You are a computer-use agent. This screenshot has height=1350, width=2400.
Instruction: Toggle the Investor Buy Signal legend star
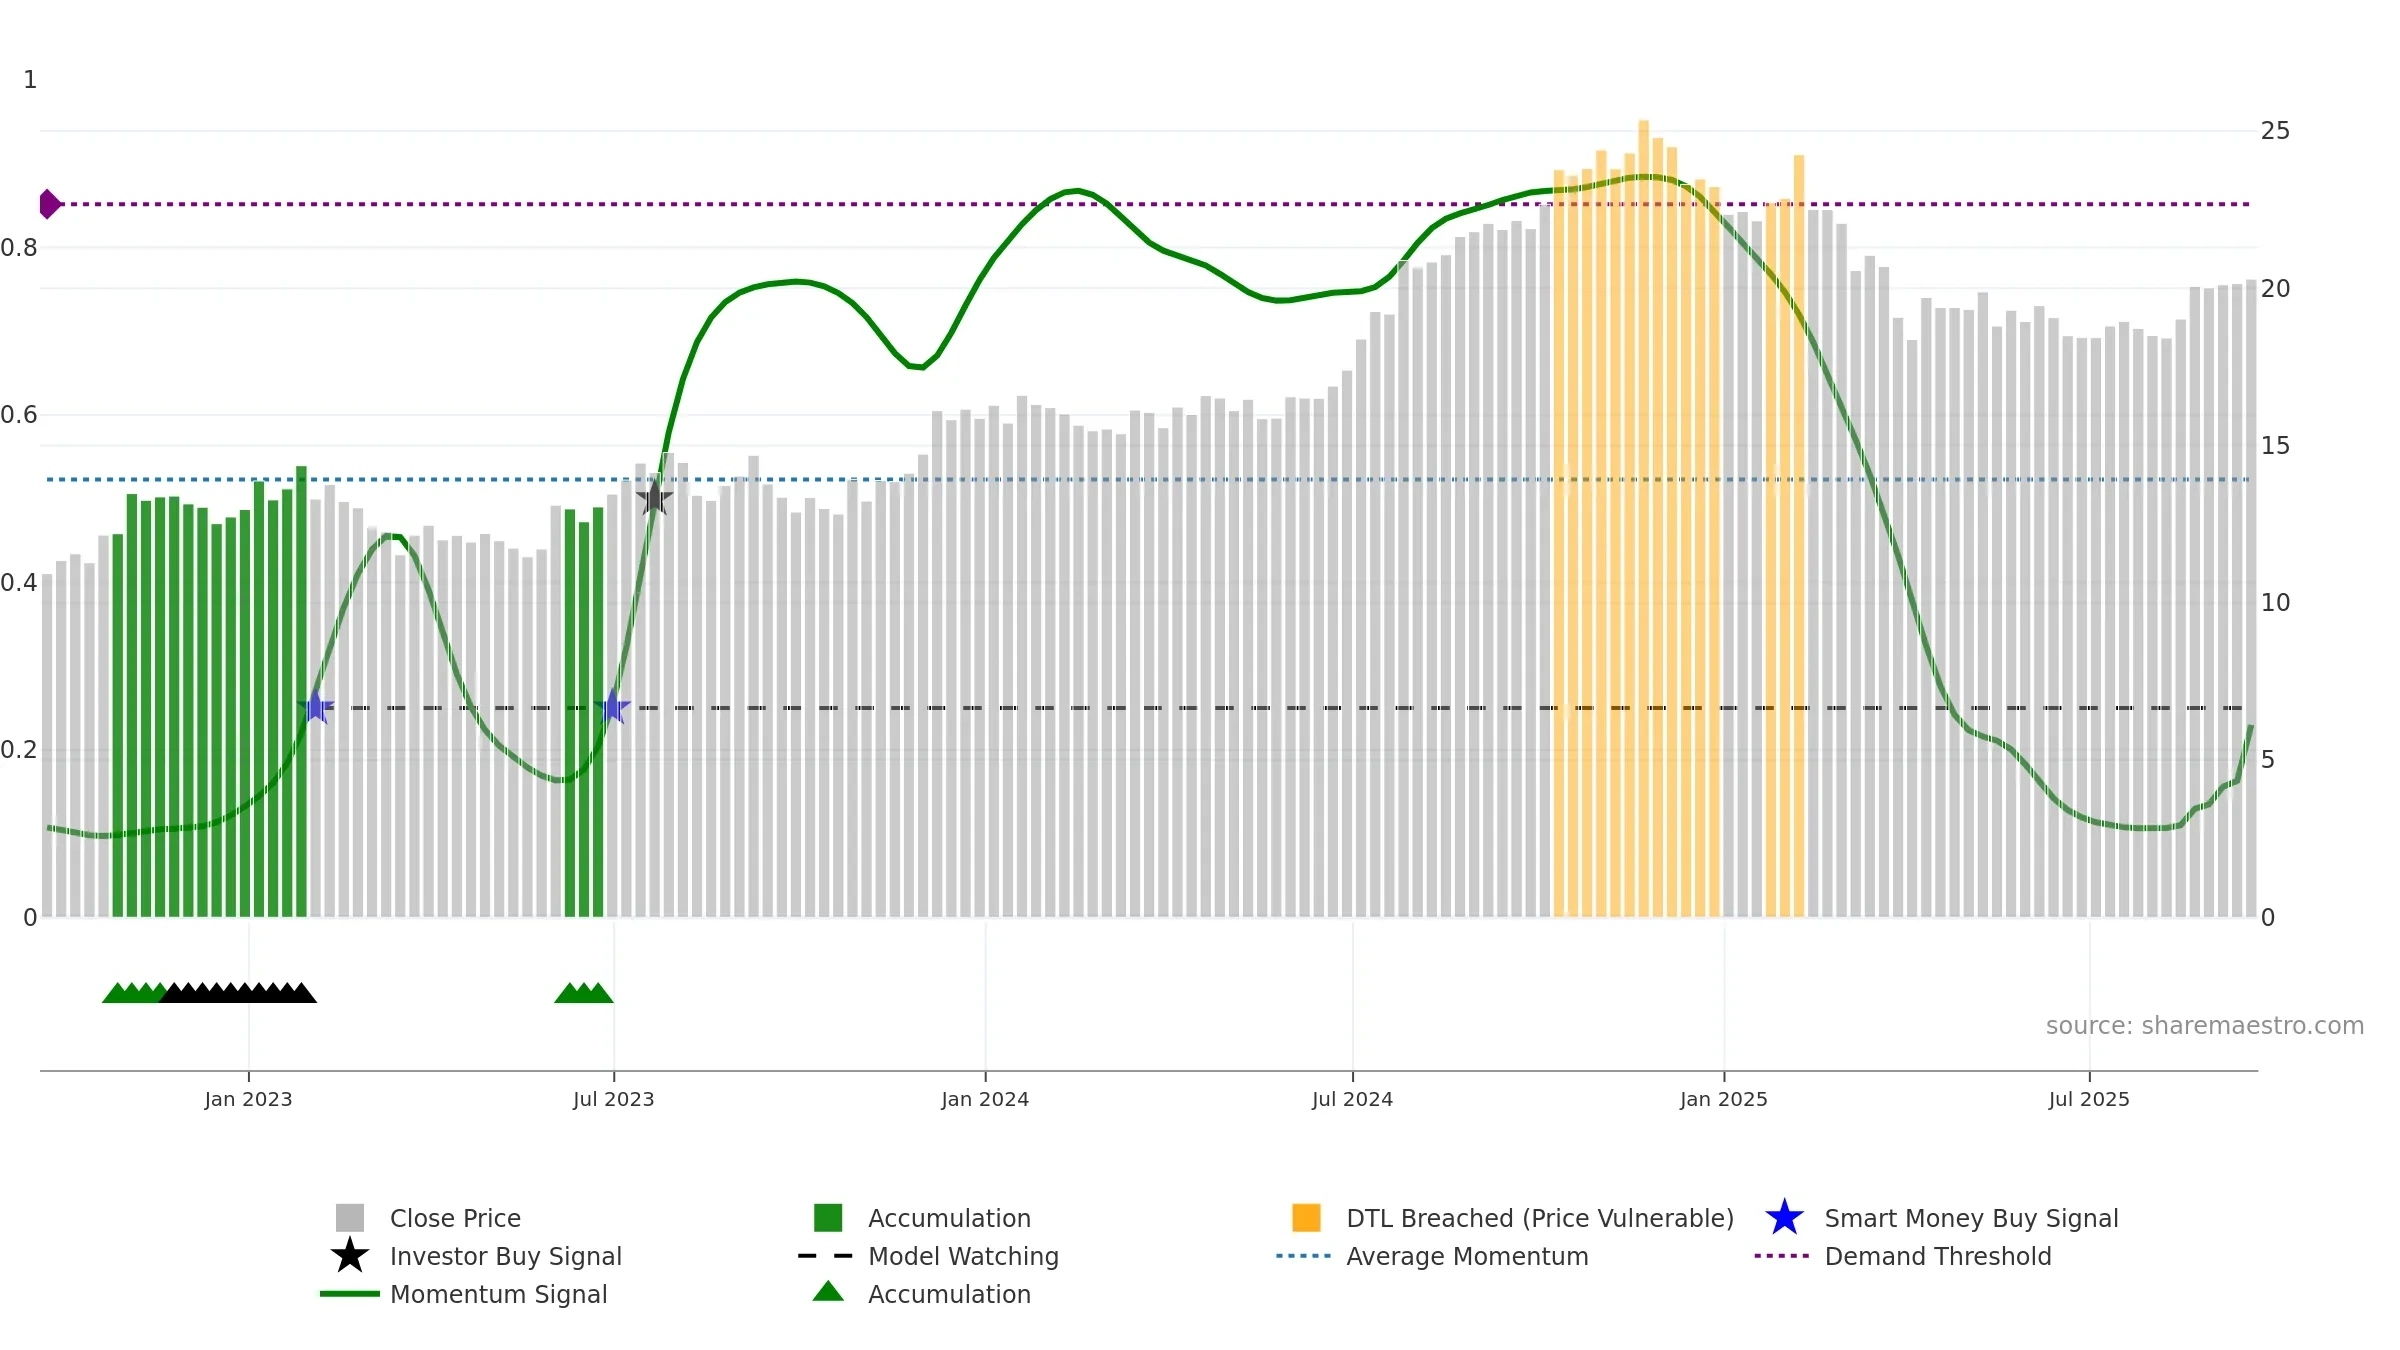[349, 1256]
